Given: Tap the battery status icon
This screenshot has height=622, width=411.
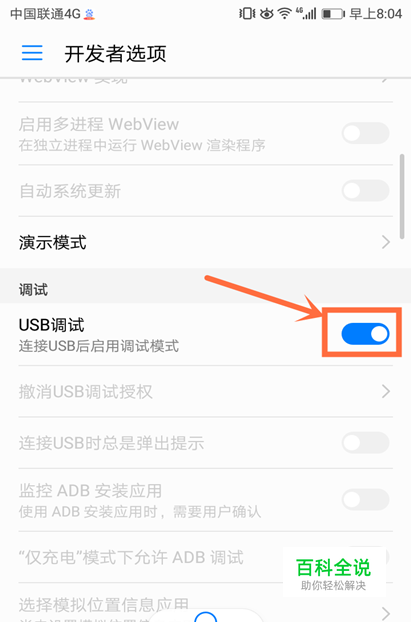Looking at the screenshot, I should (x=332, y=14).
